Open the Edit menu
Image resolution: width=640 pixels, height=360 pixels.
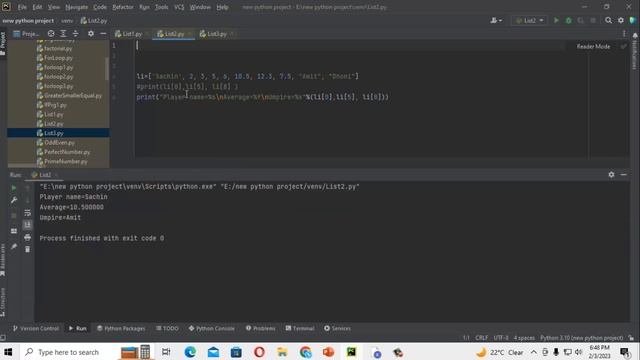pyautogui.click(x=37, y=7)
